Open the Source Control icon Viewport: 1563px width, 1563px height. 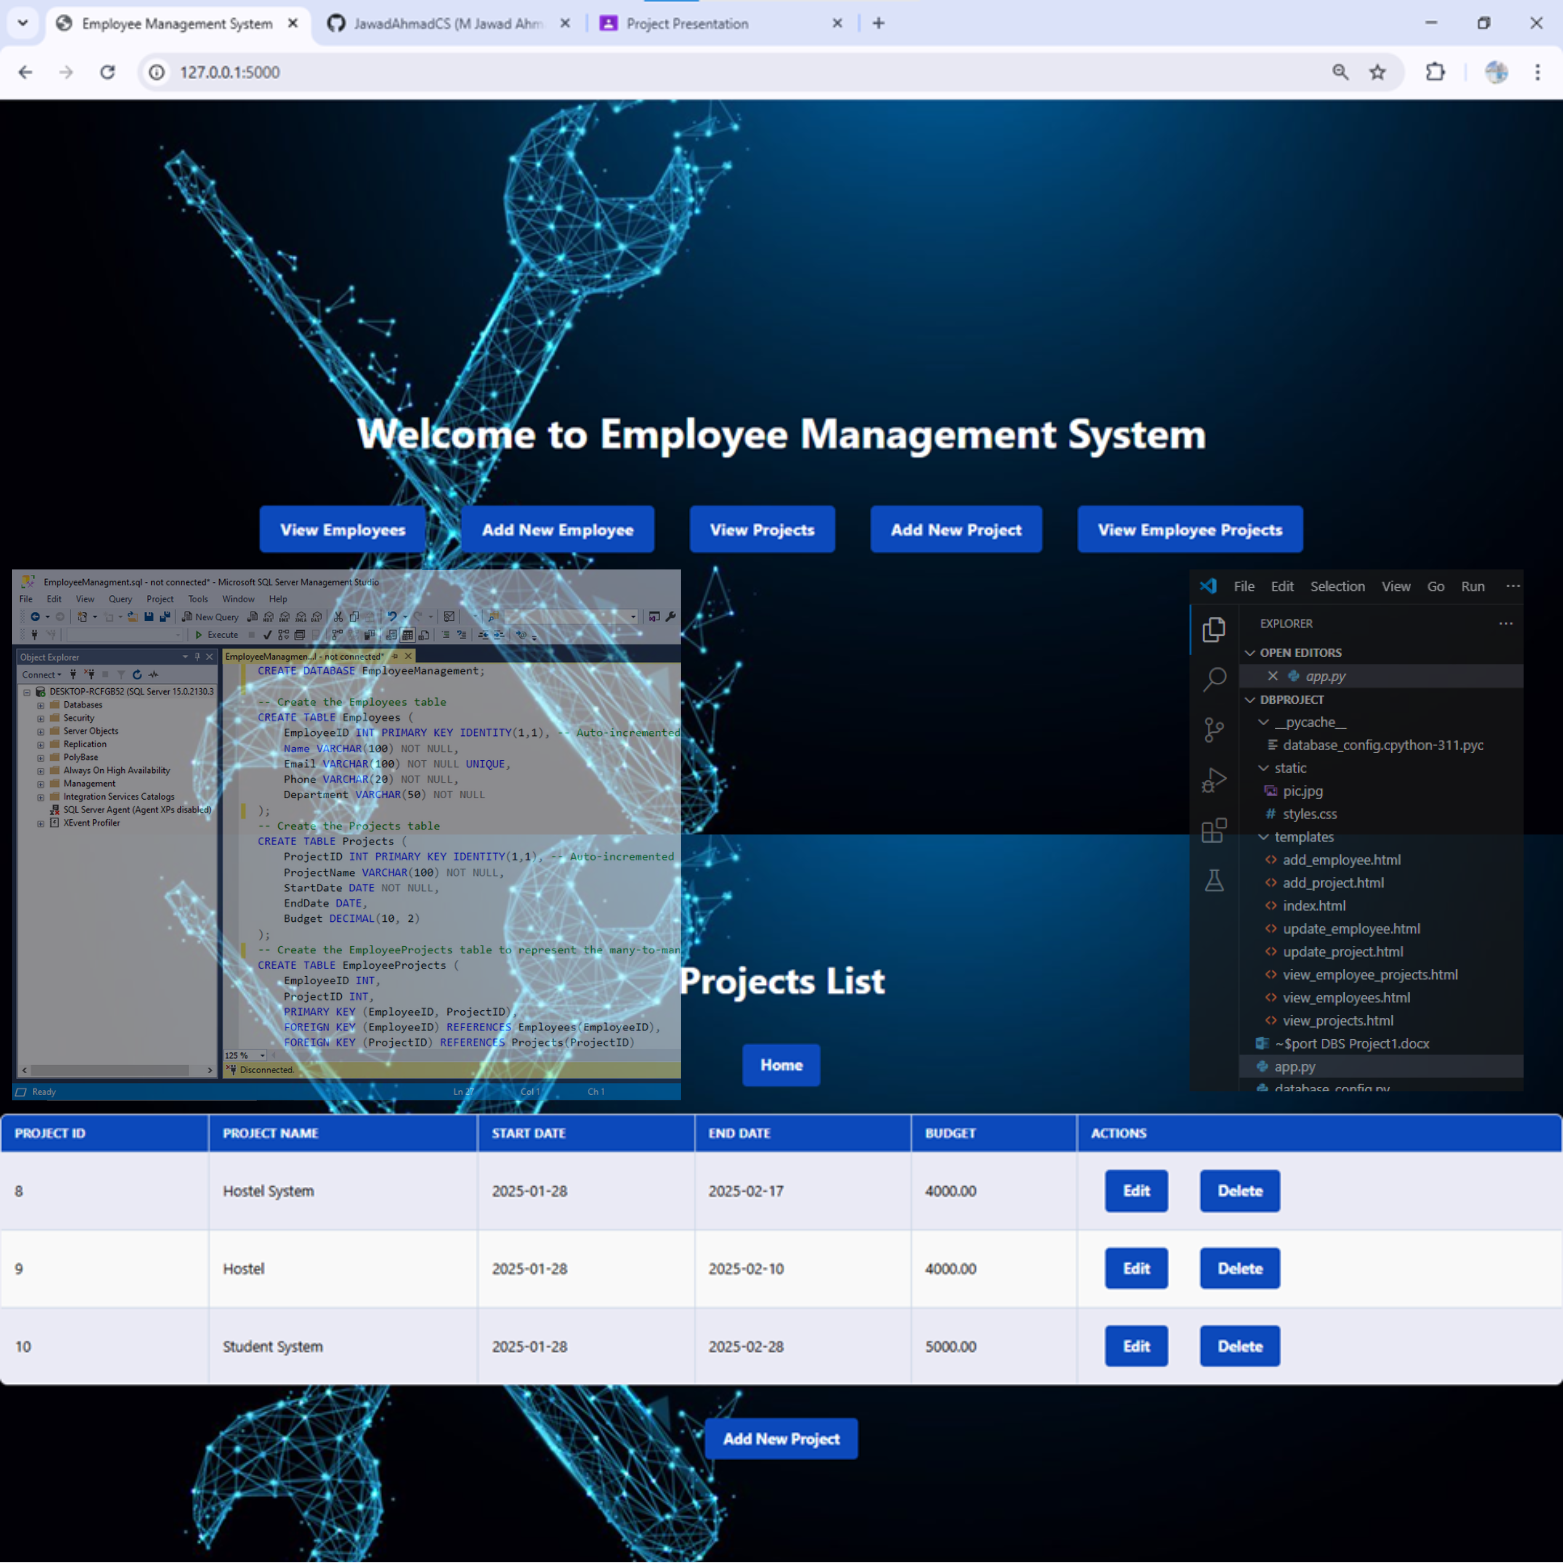click(1213, 730)
